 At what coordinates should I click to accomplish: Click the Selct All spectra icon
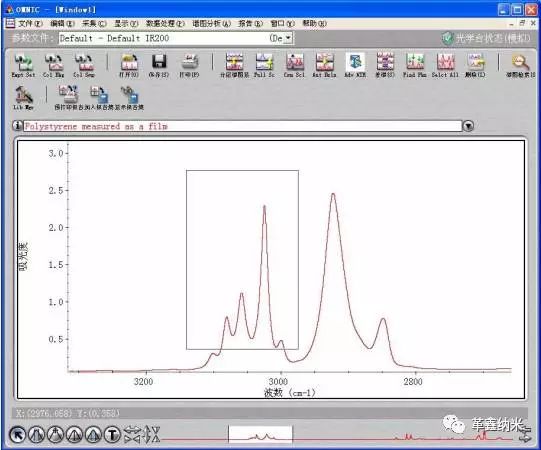445,66
